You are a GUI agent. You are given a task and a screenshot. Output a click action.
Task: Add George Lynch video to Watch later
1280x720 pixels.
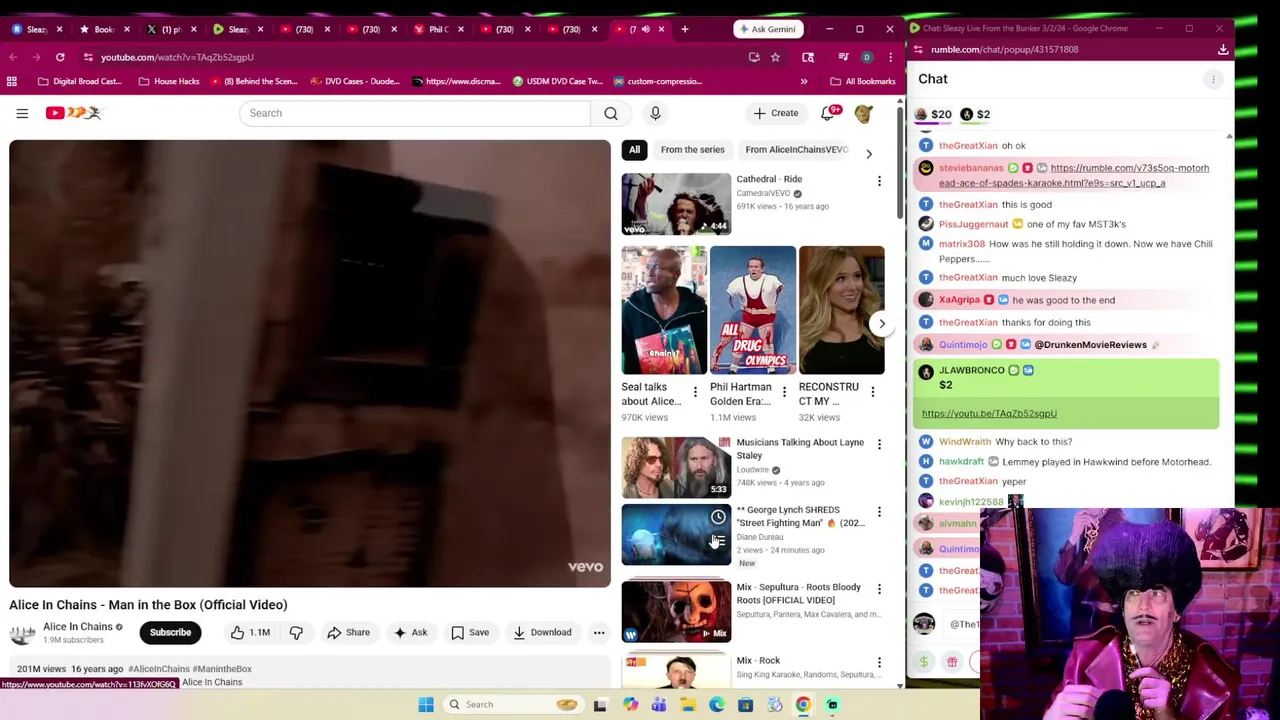click(x=718, y=517)
